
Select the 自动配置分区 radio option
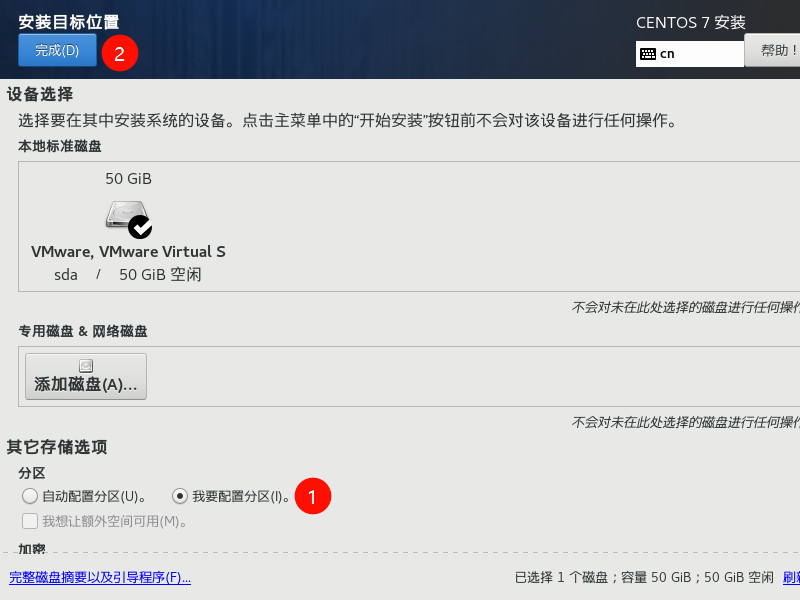coord(30,496)
